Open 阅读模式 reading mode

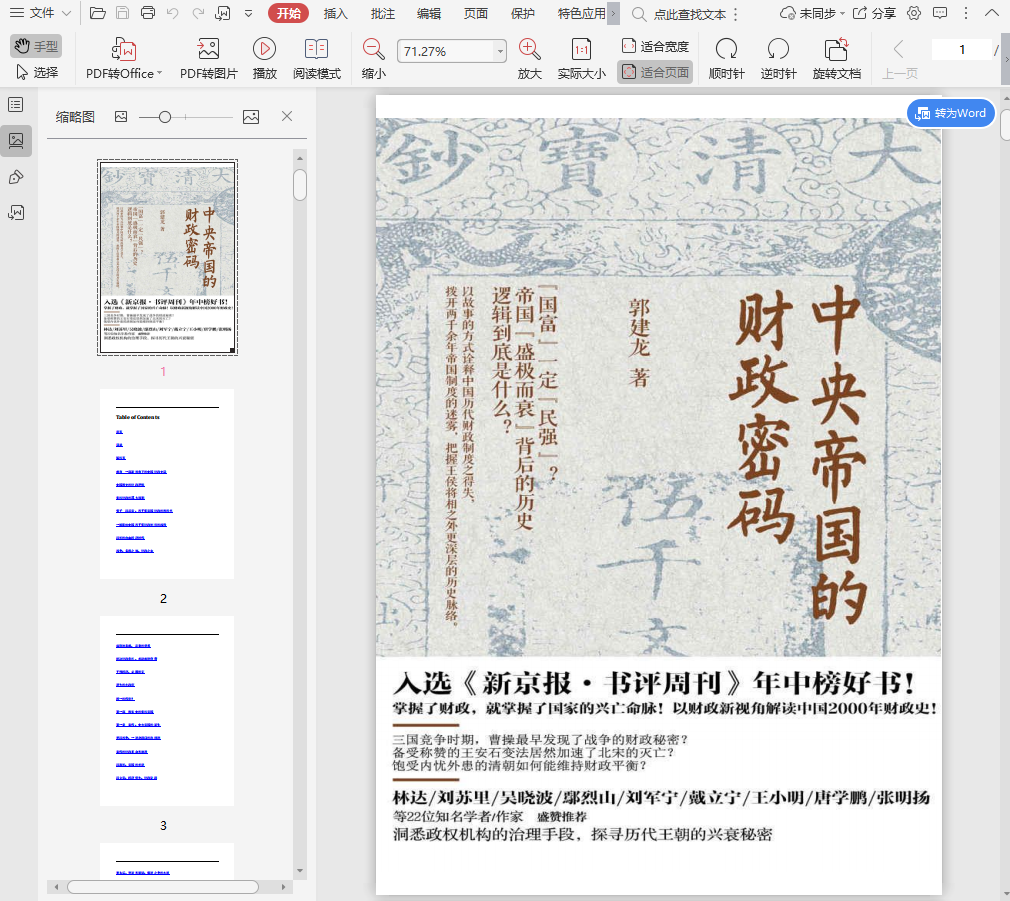point(316,49)
